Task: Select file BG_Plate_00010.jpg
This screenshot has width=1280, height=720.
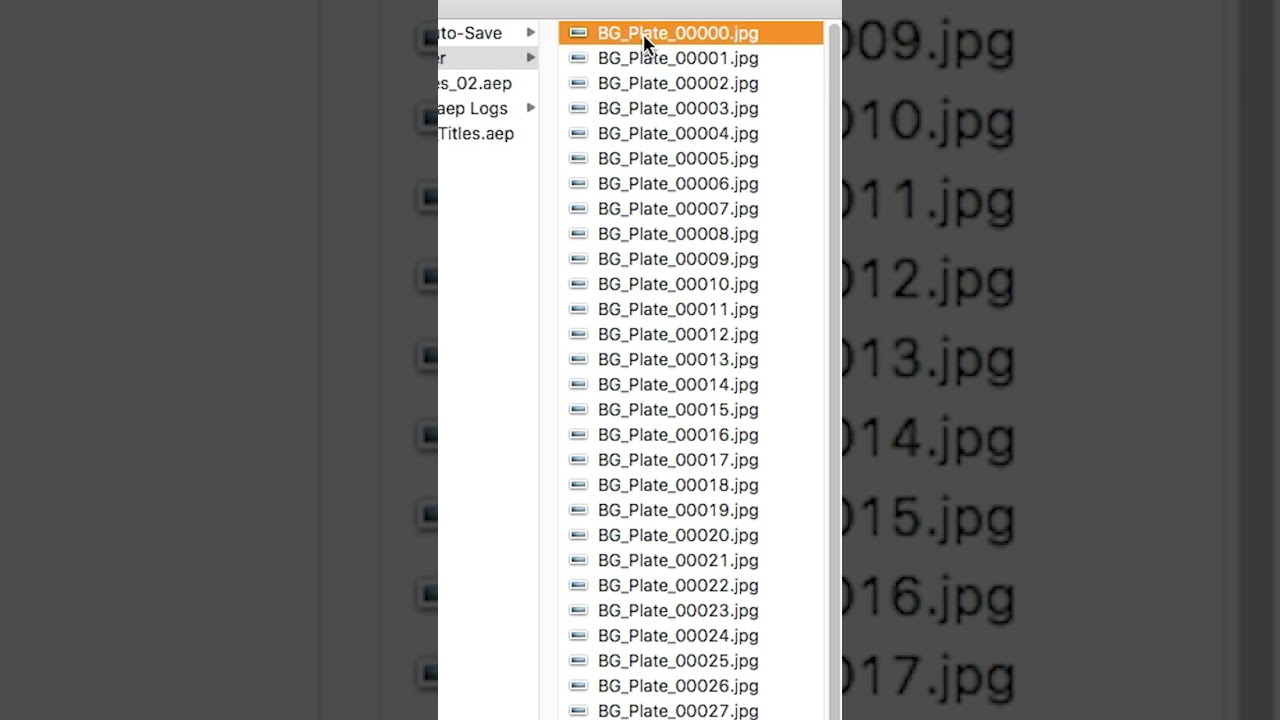Action: point(691,284)
